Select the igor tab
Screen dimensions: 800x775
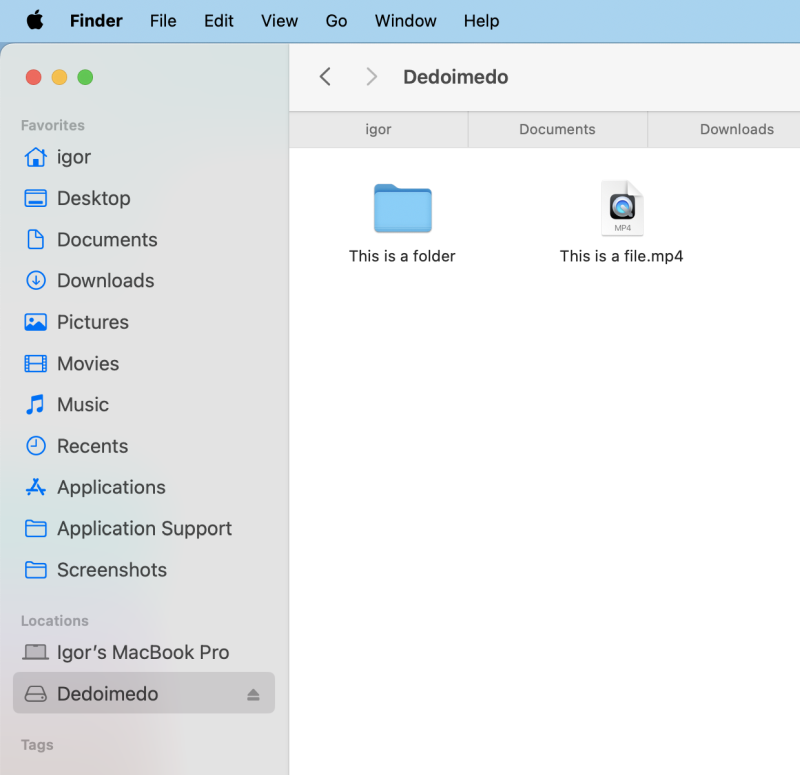pos(378,129)
